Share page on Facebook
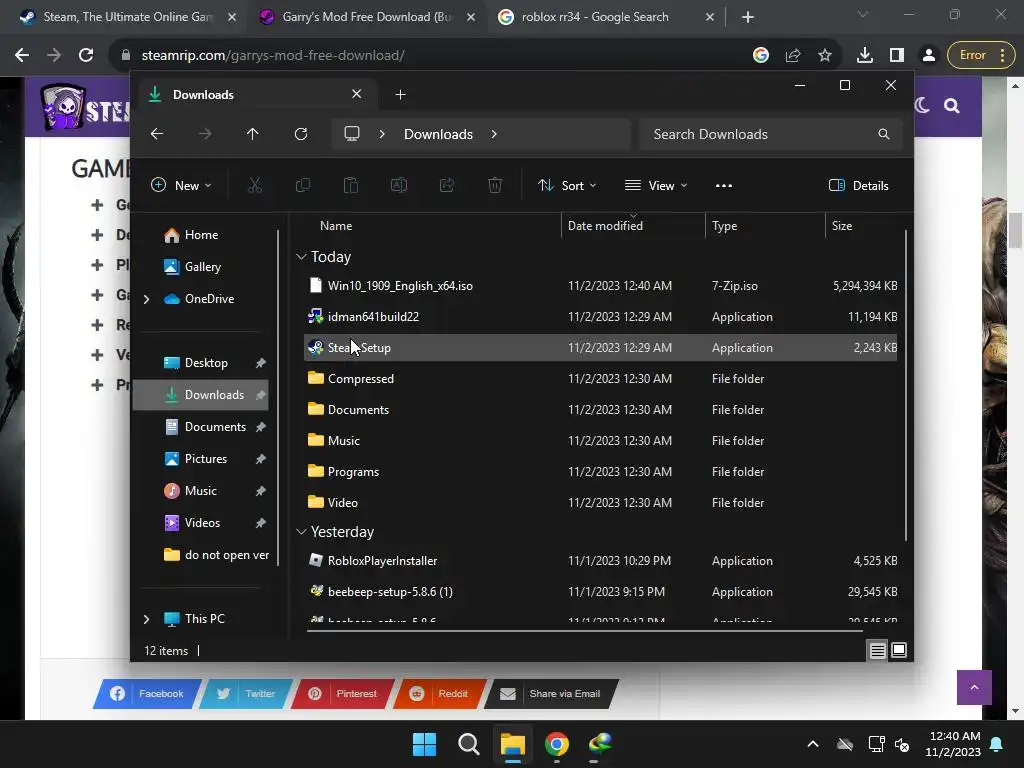 (148, 694)
